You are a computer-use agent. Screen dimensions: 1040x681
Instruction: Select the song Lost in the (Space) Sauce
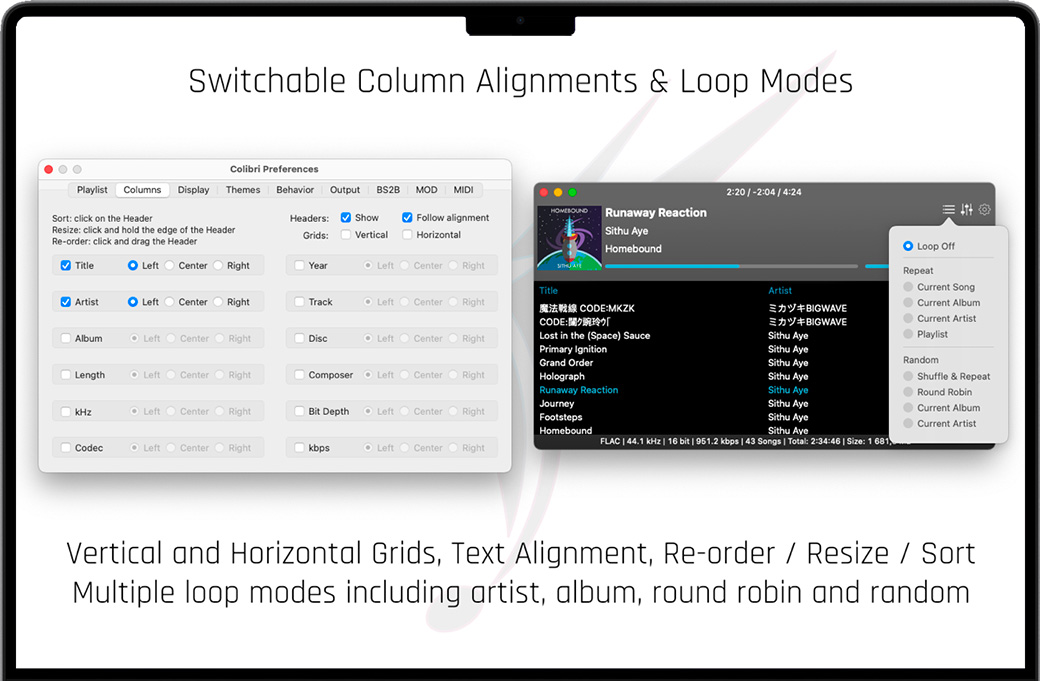(595, 336)
